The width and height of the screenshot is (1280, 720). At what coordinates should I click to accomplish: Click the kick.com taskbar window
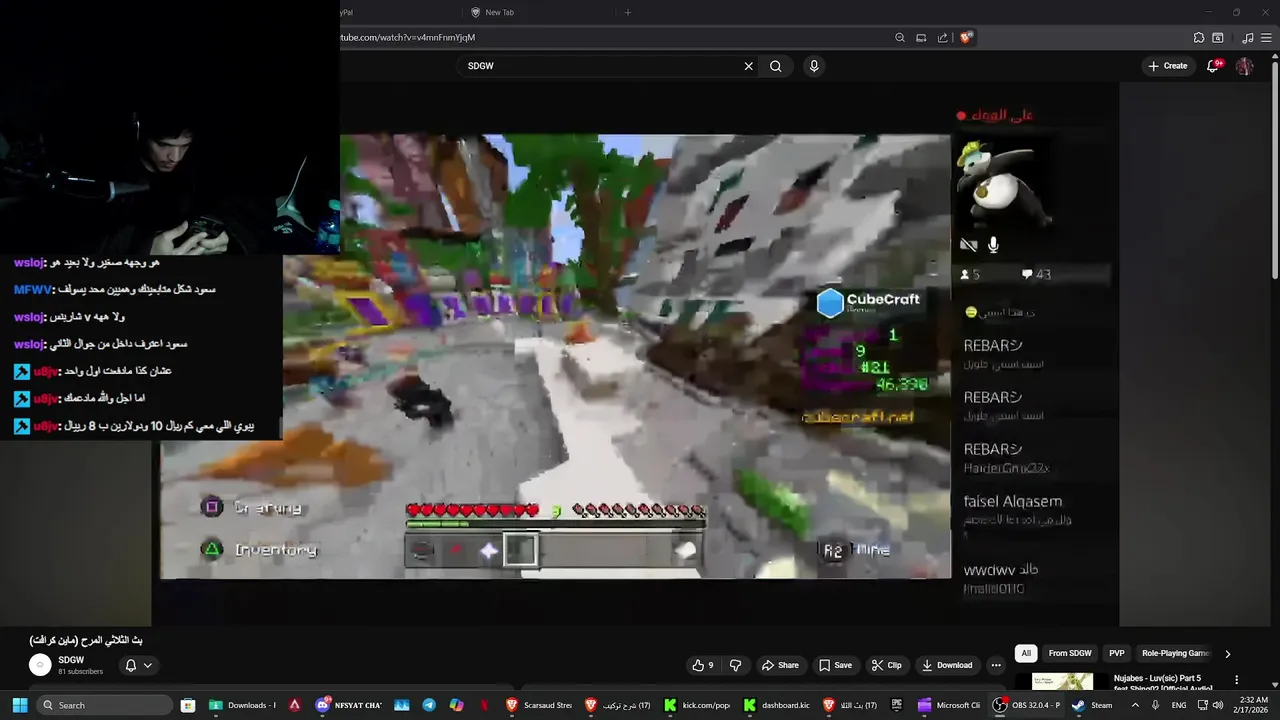point(697,705)
